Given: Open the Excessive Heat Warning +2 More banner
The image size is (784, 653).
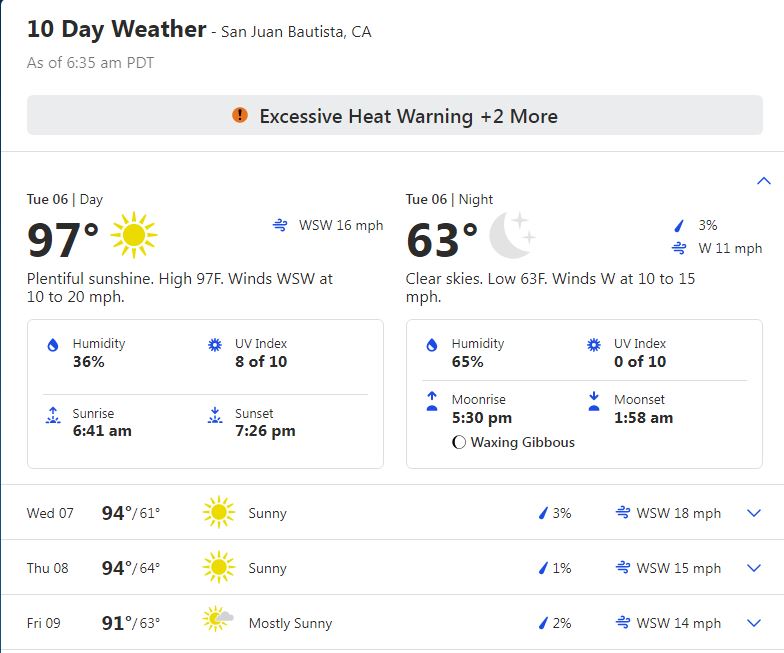Looking at the screenshot, I should (x=394, y=116).
